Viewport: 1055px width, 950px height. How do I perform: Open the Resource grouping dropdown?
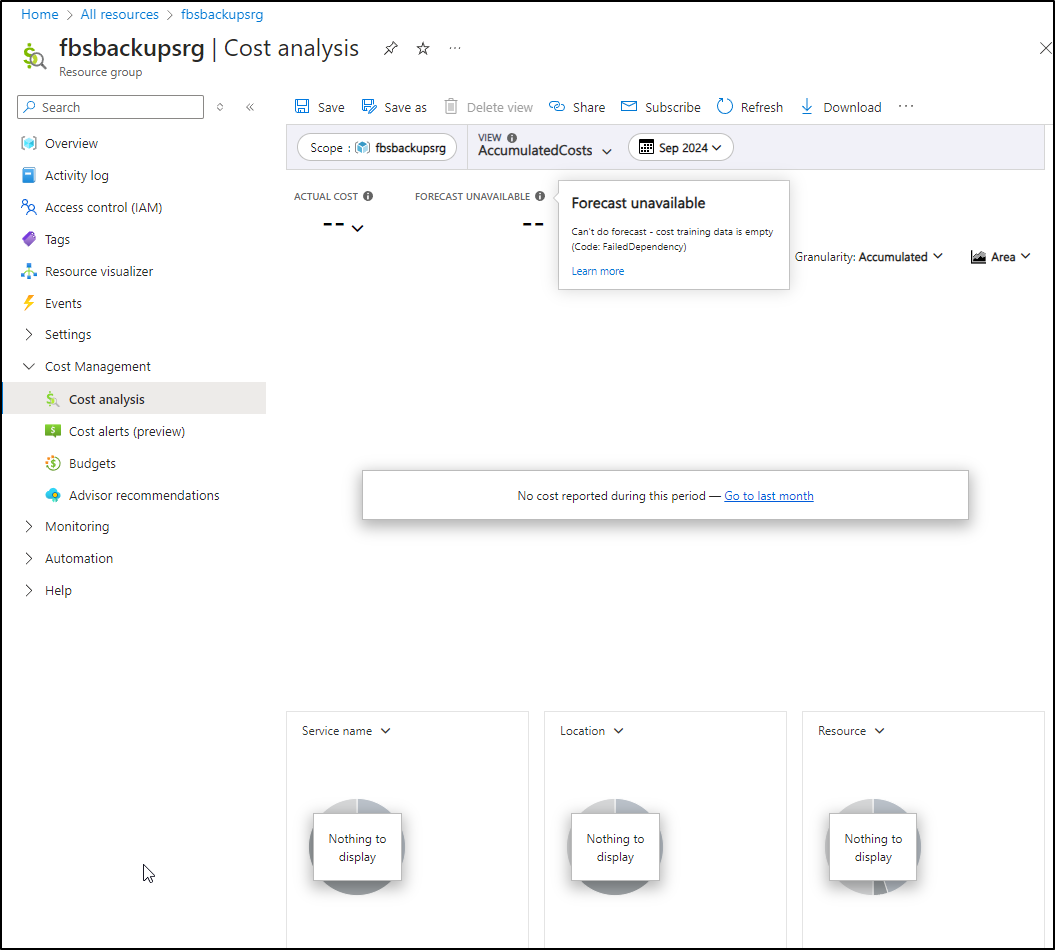coord(851,731)
